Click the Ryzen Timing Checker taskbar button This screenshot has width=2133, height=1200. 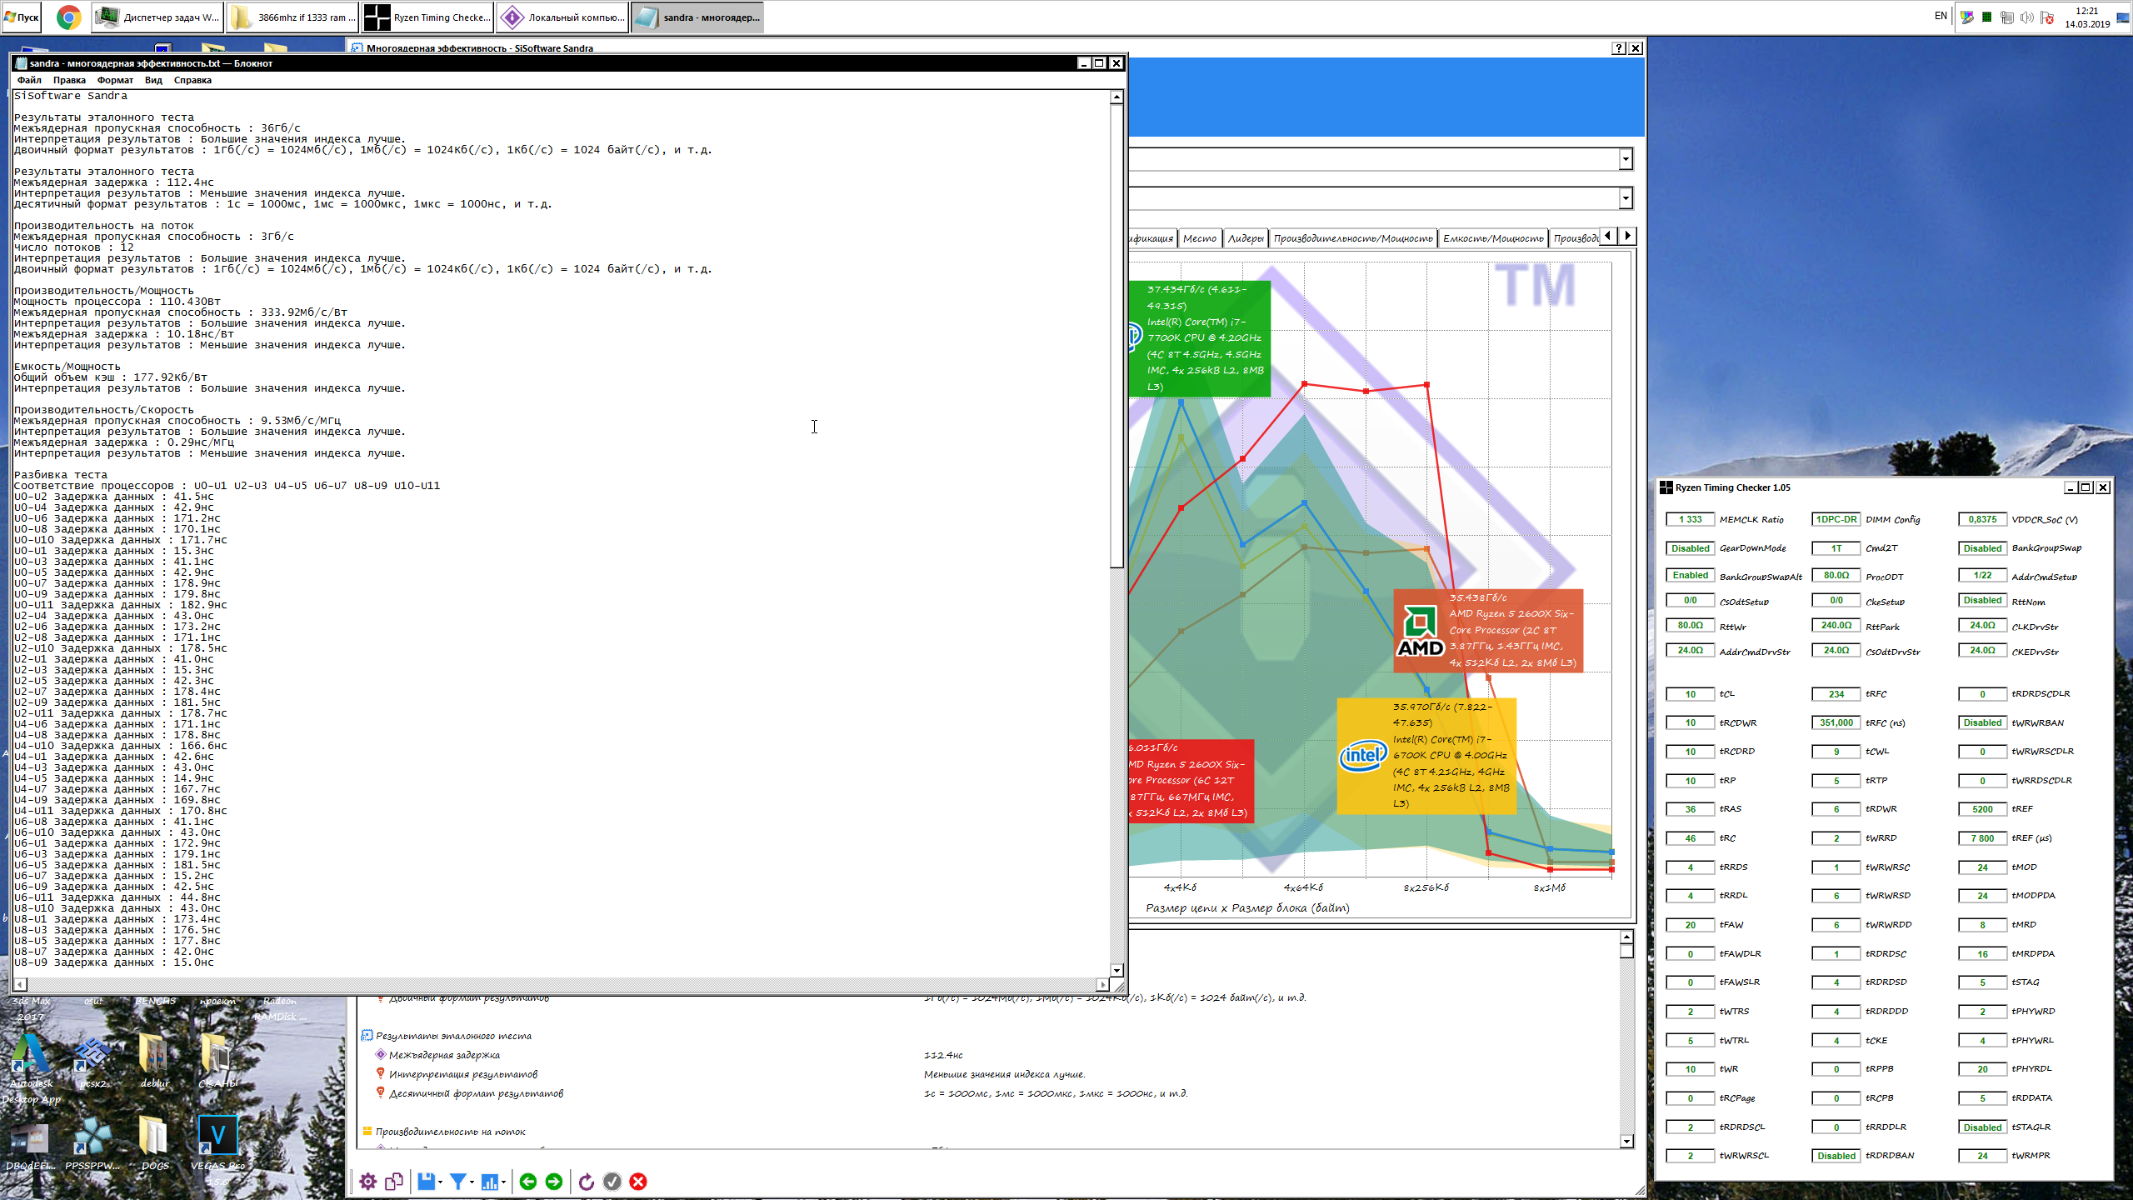click(428, 17)
